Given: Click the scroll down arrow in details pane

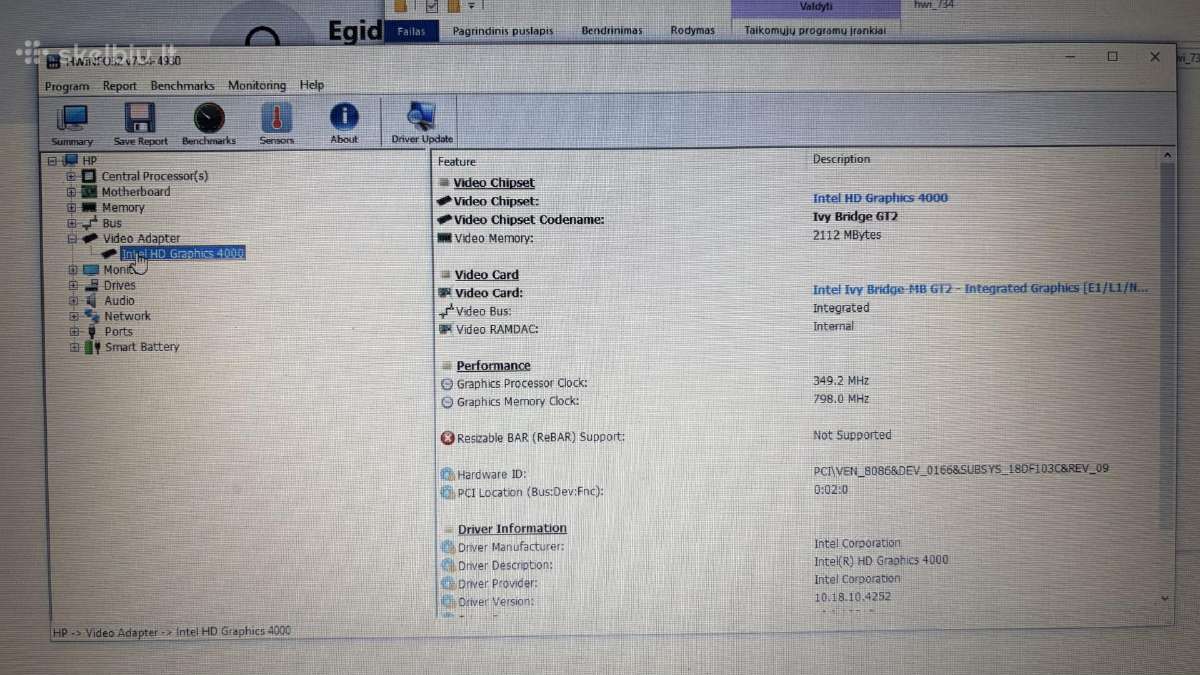Looking at the screenshot, I should coord(1166,597).
